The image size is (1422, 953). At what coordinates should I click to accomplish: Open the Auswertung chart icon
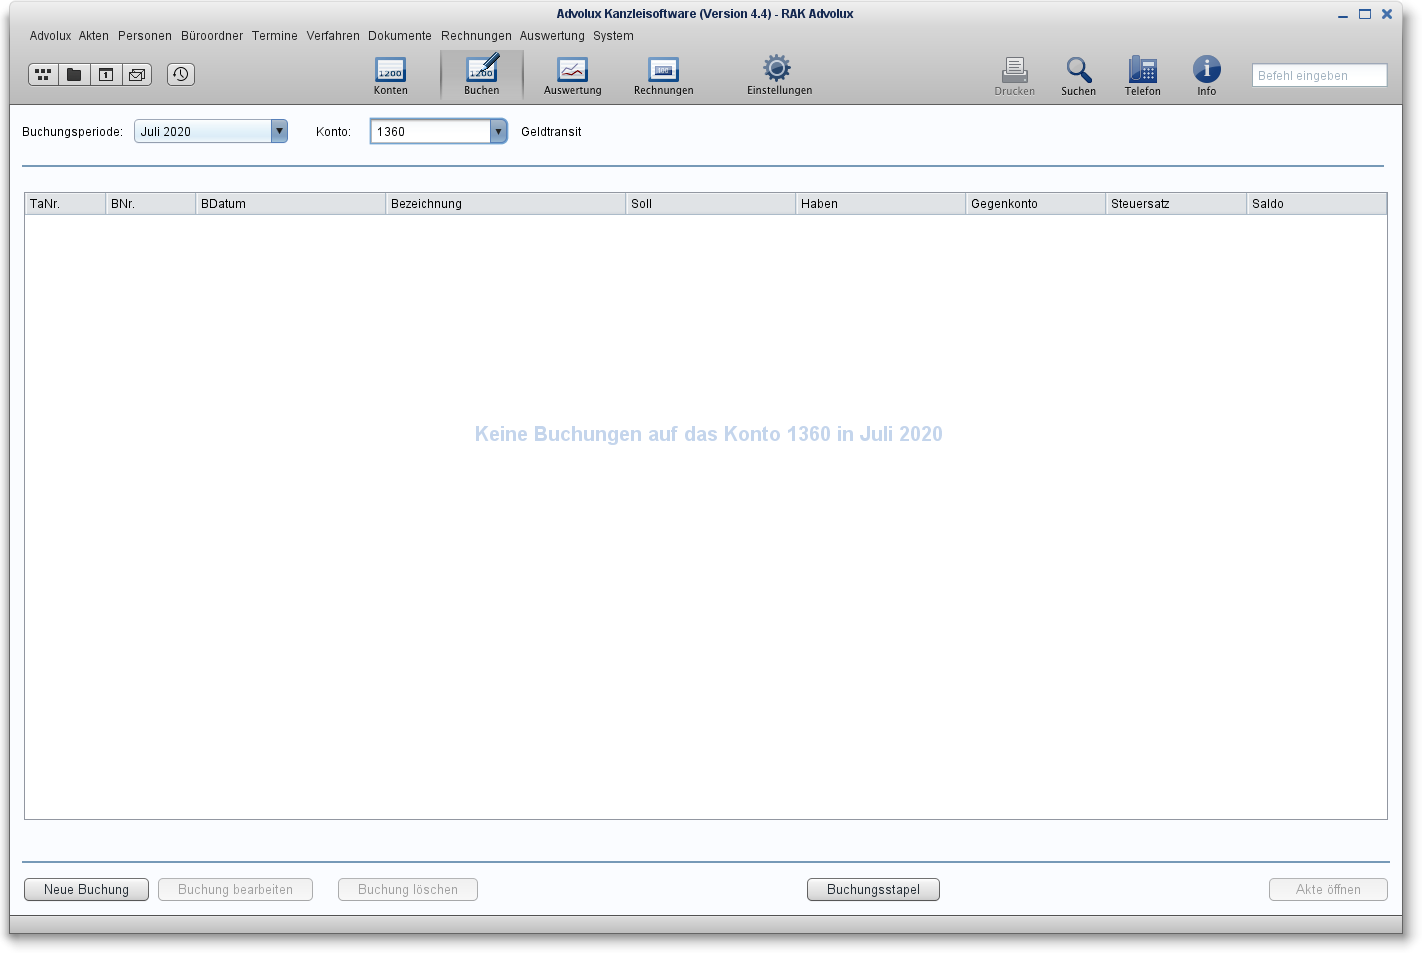(573, 76)
